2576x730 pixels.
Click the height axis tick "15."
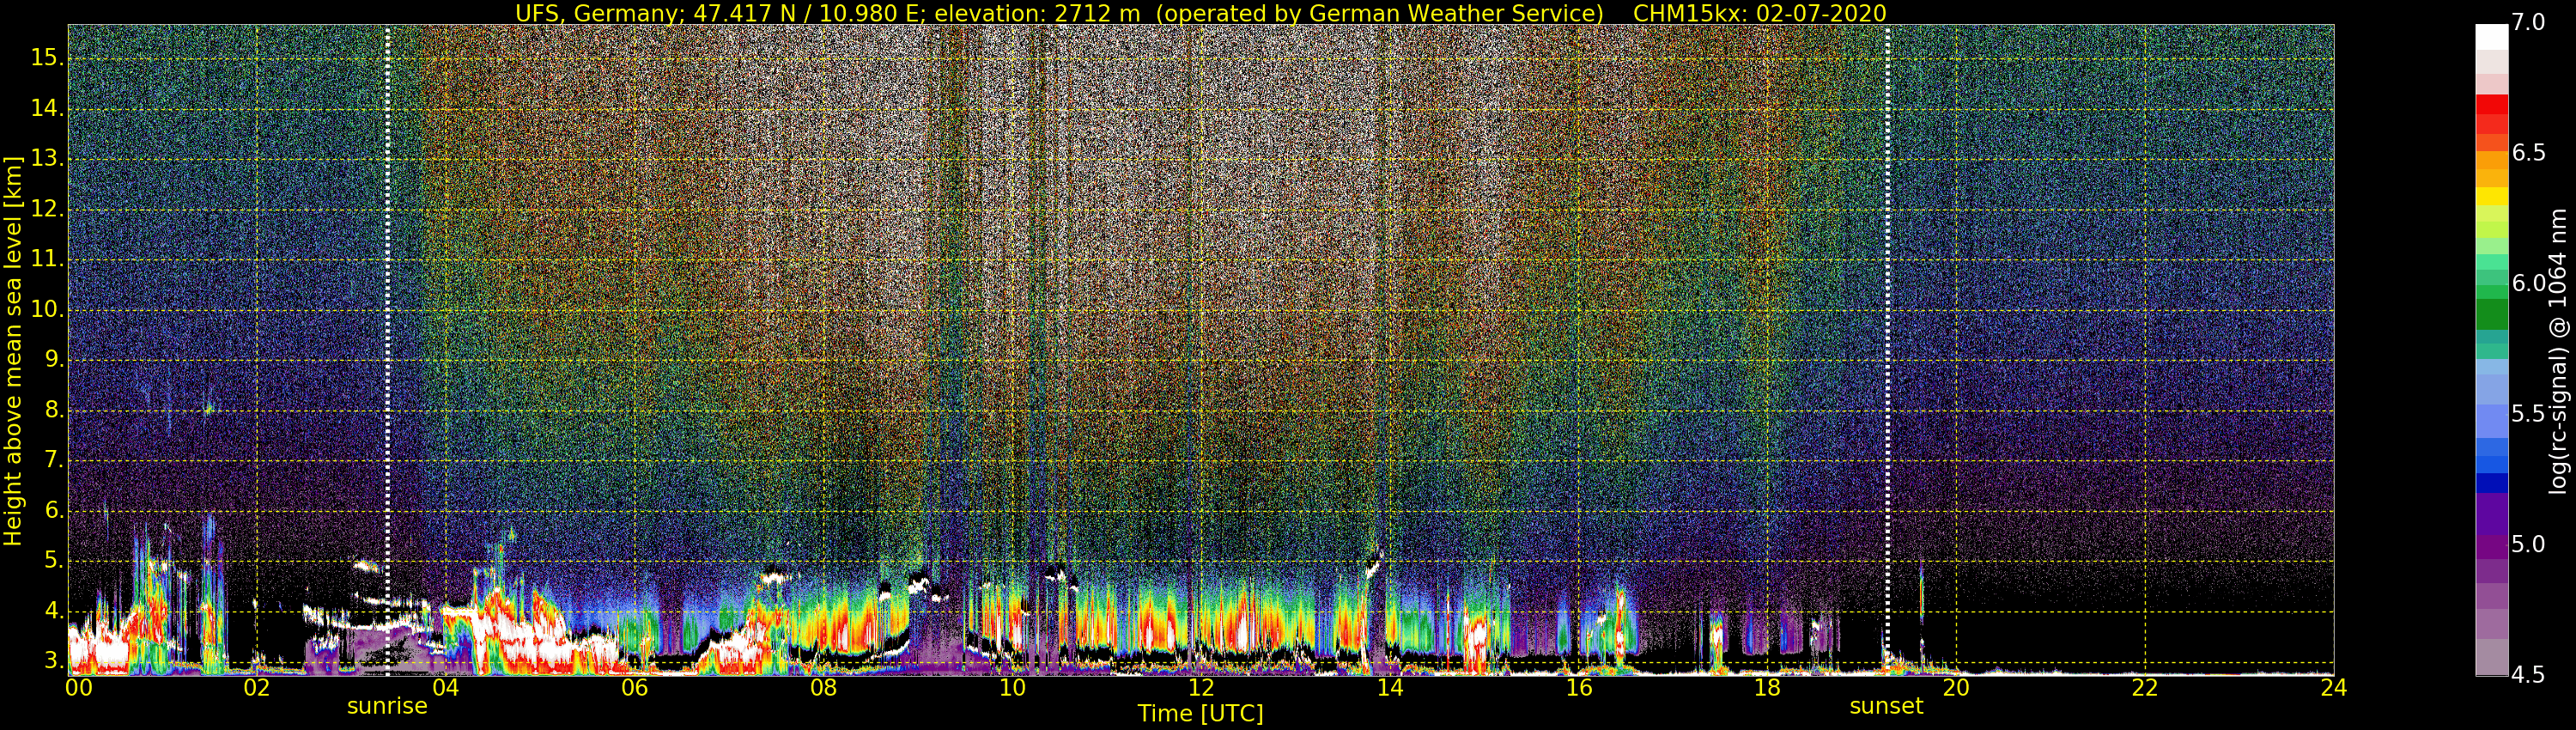tap(47, 58)
